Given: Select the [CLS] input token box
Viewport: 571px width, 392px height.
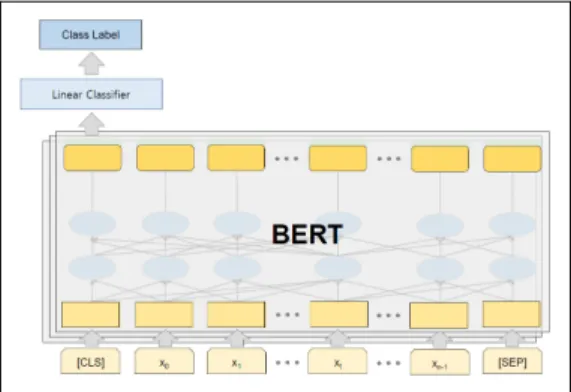Looking at the screenshot, I should click(x=90, y=361).
